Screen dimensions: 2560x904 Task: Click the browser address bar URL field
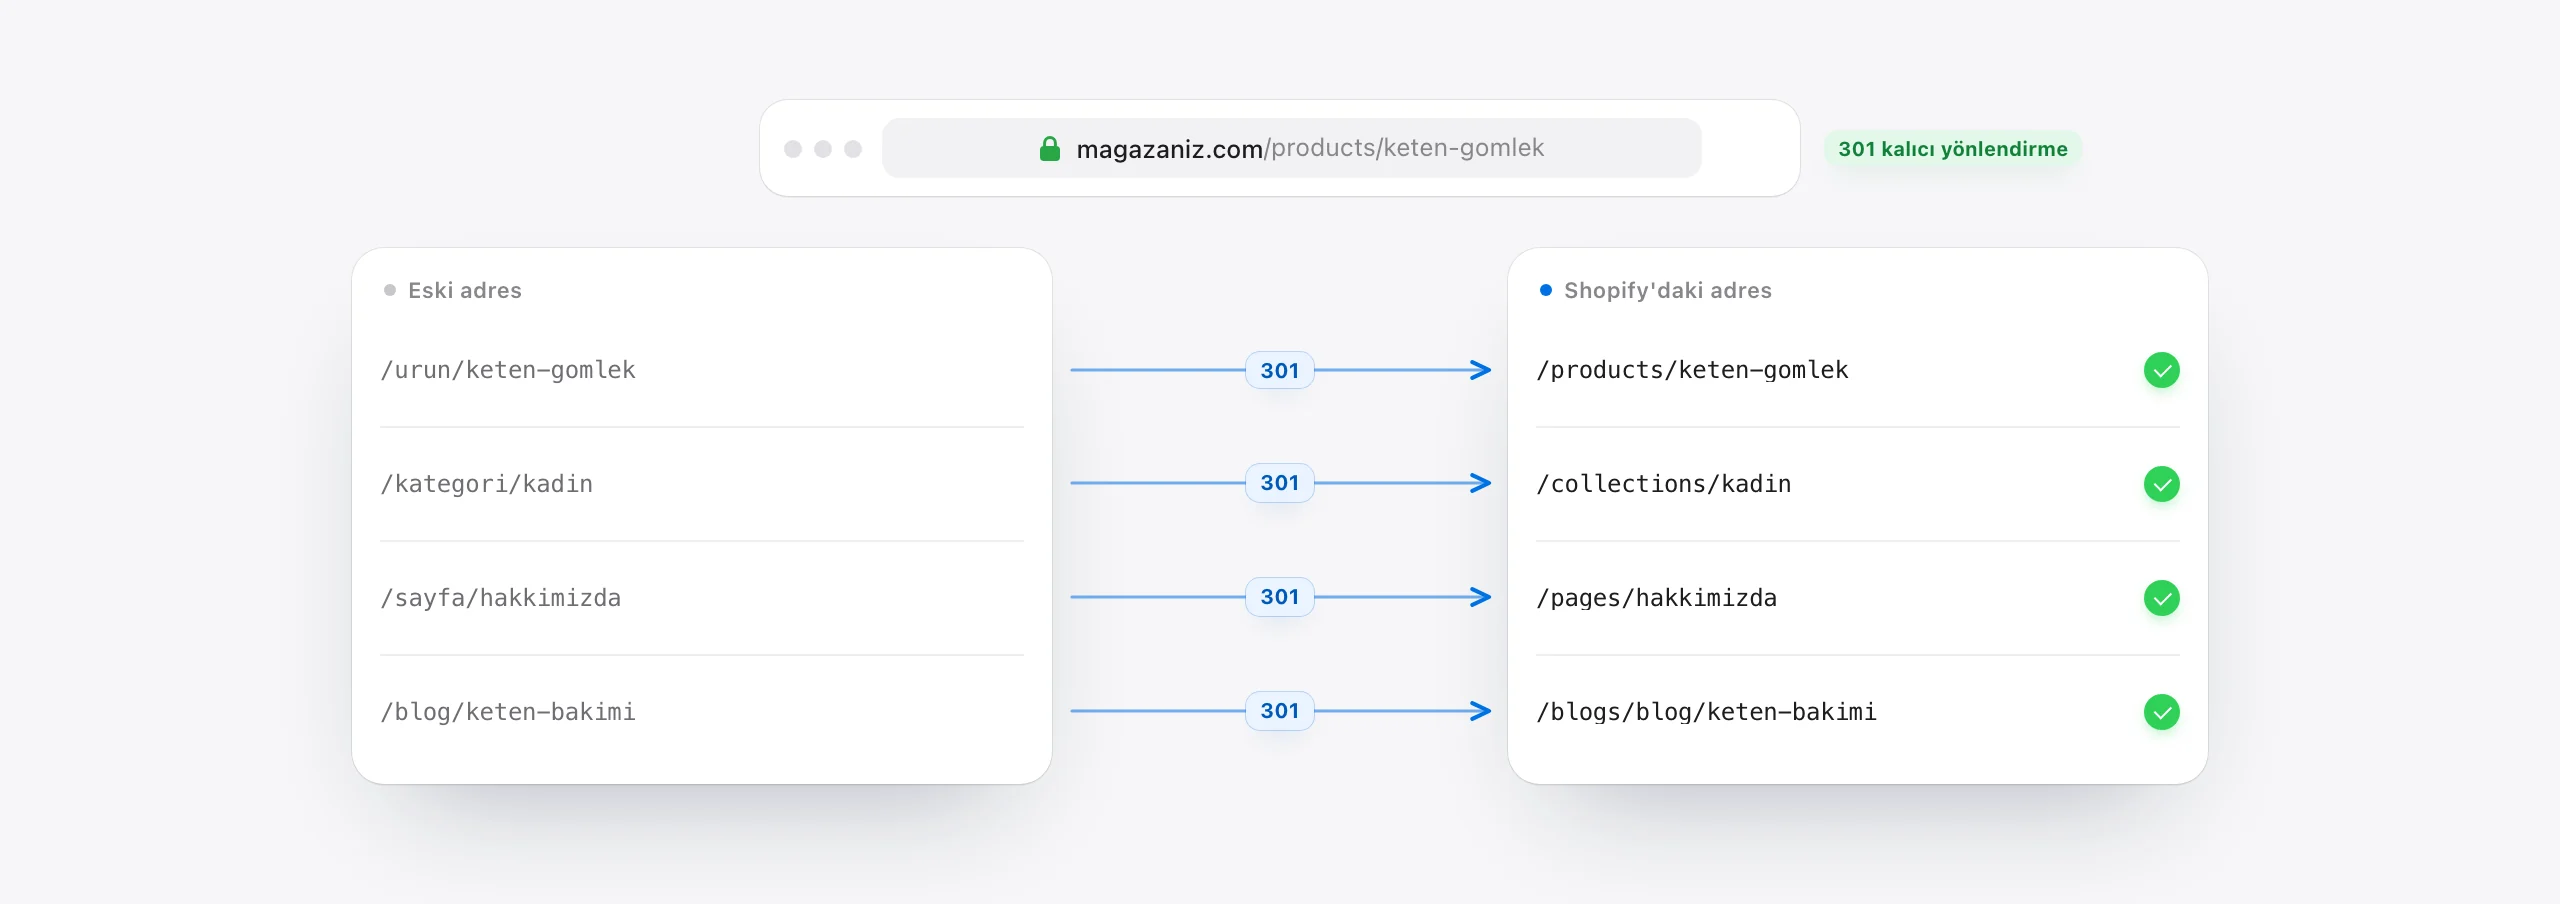point(1291,148)
